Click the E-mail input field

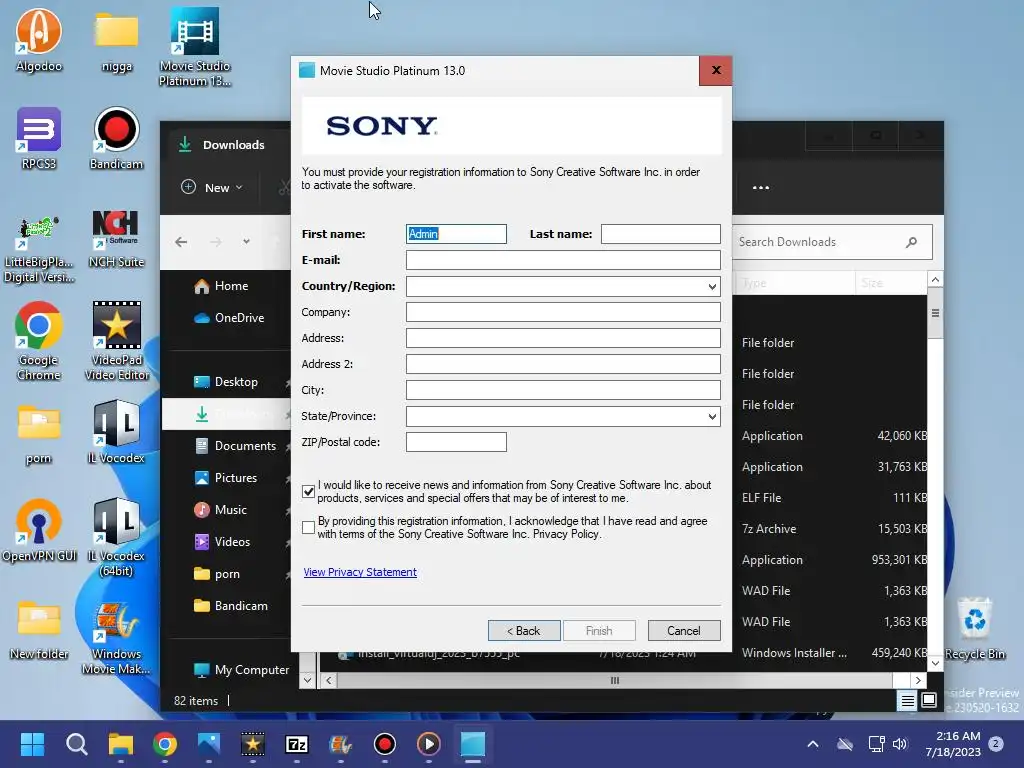(x=563, y=260)
